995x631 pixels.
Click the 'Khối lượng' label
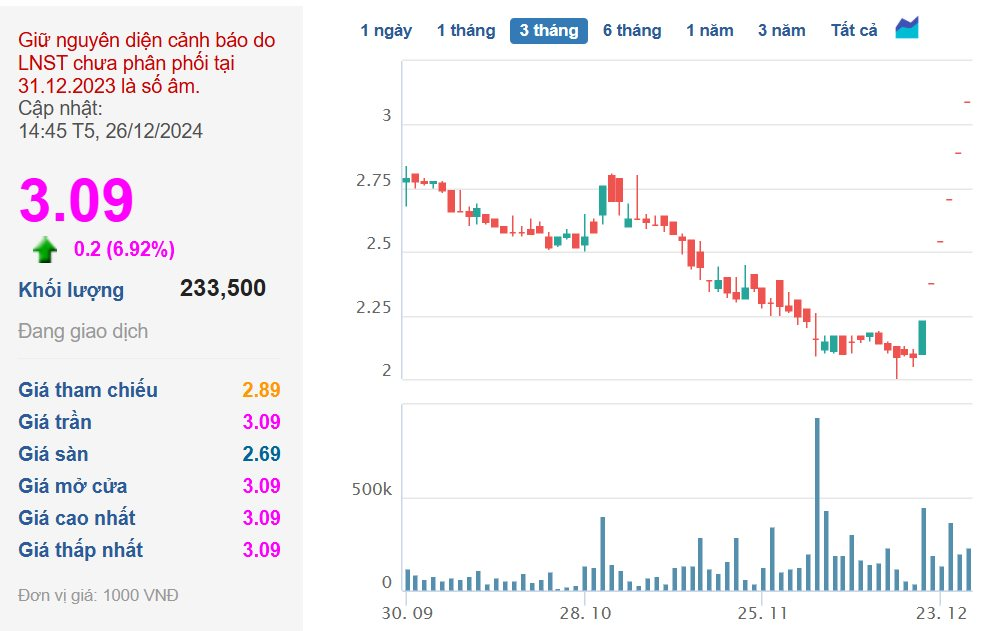[71, 290]
